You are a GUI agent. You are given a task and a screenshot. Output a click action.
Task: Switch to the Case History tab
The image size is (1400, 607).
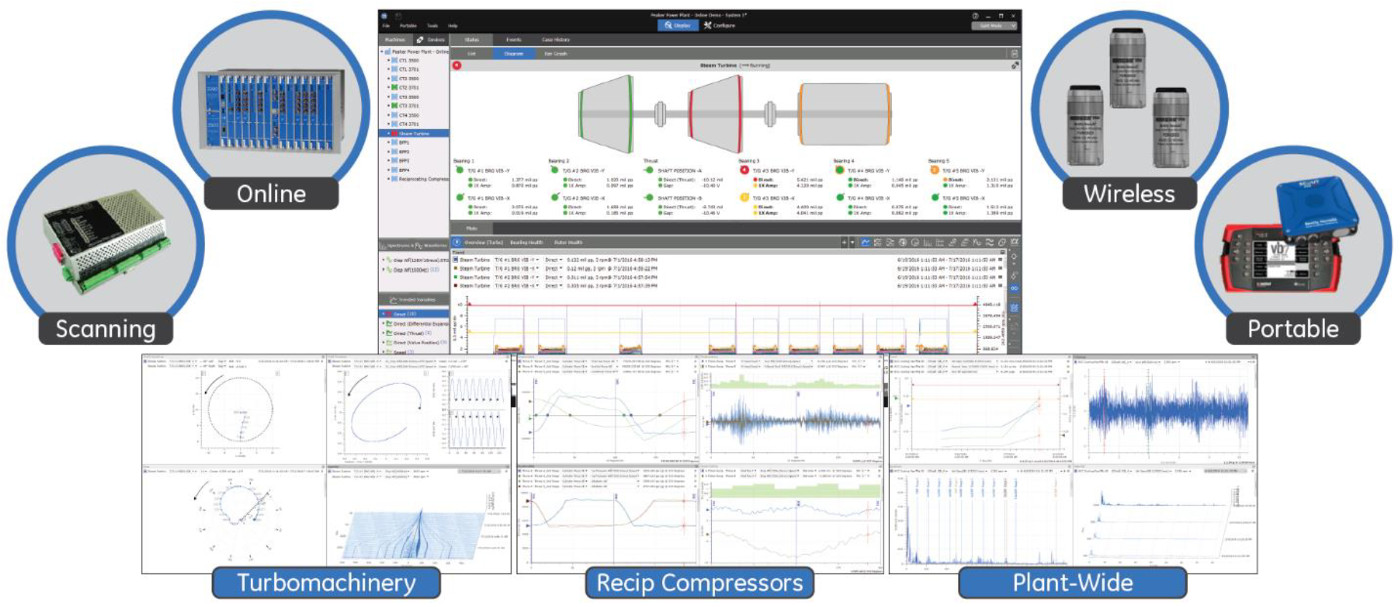[x=555, y=40]
